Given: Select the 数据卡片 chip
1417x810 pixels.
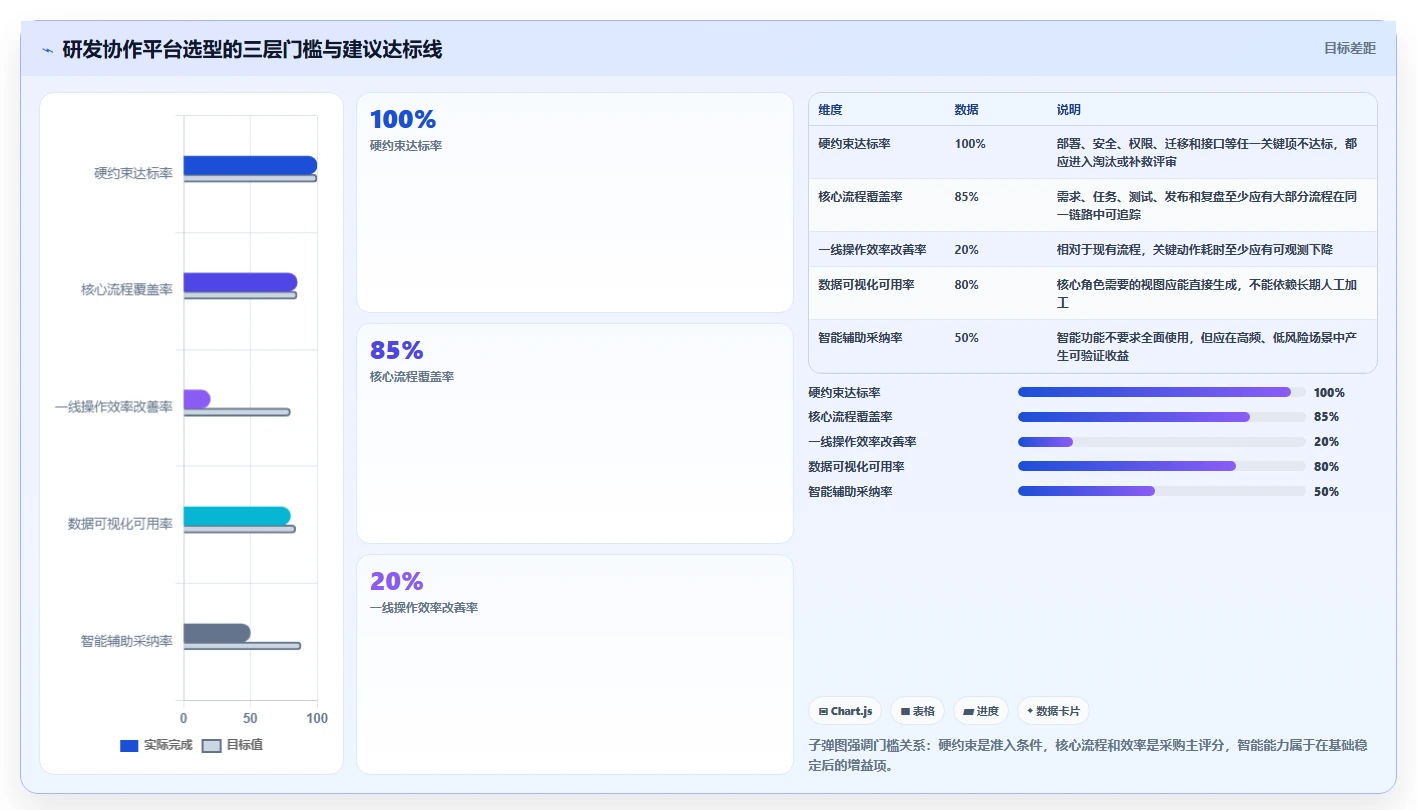Looking at the screenshot, I should (1053, 711).
